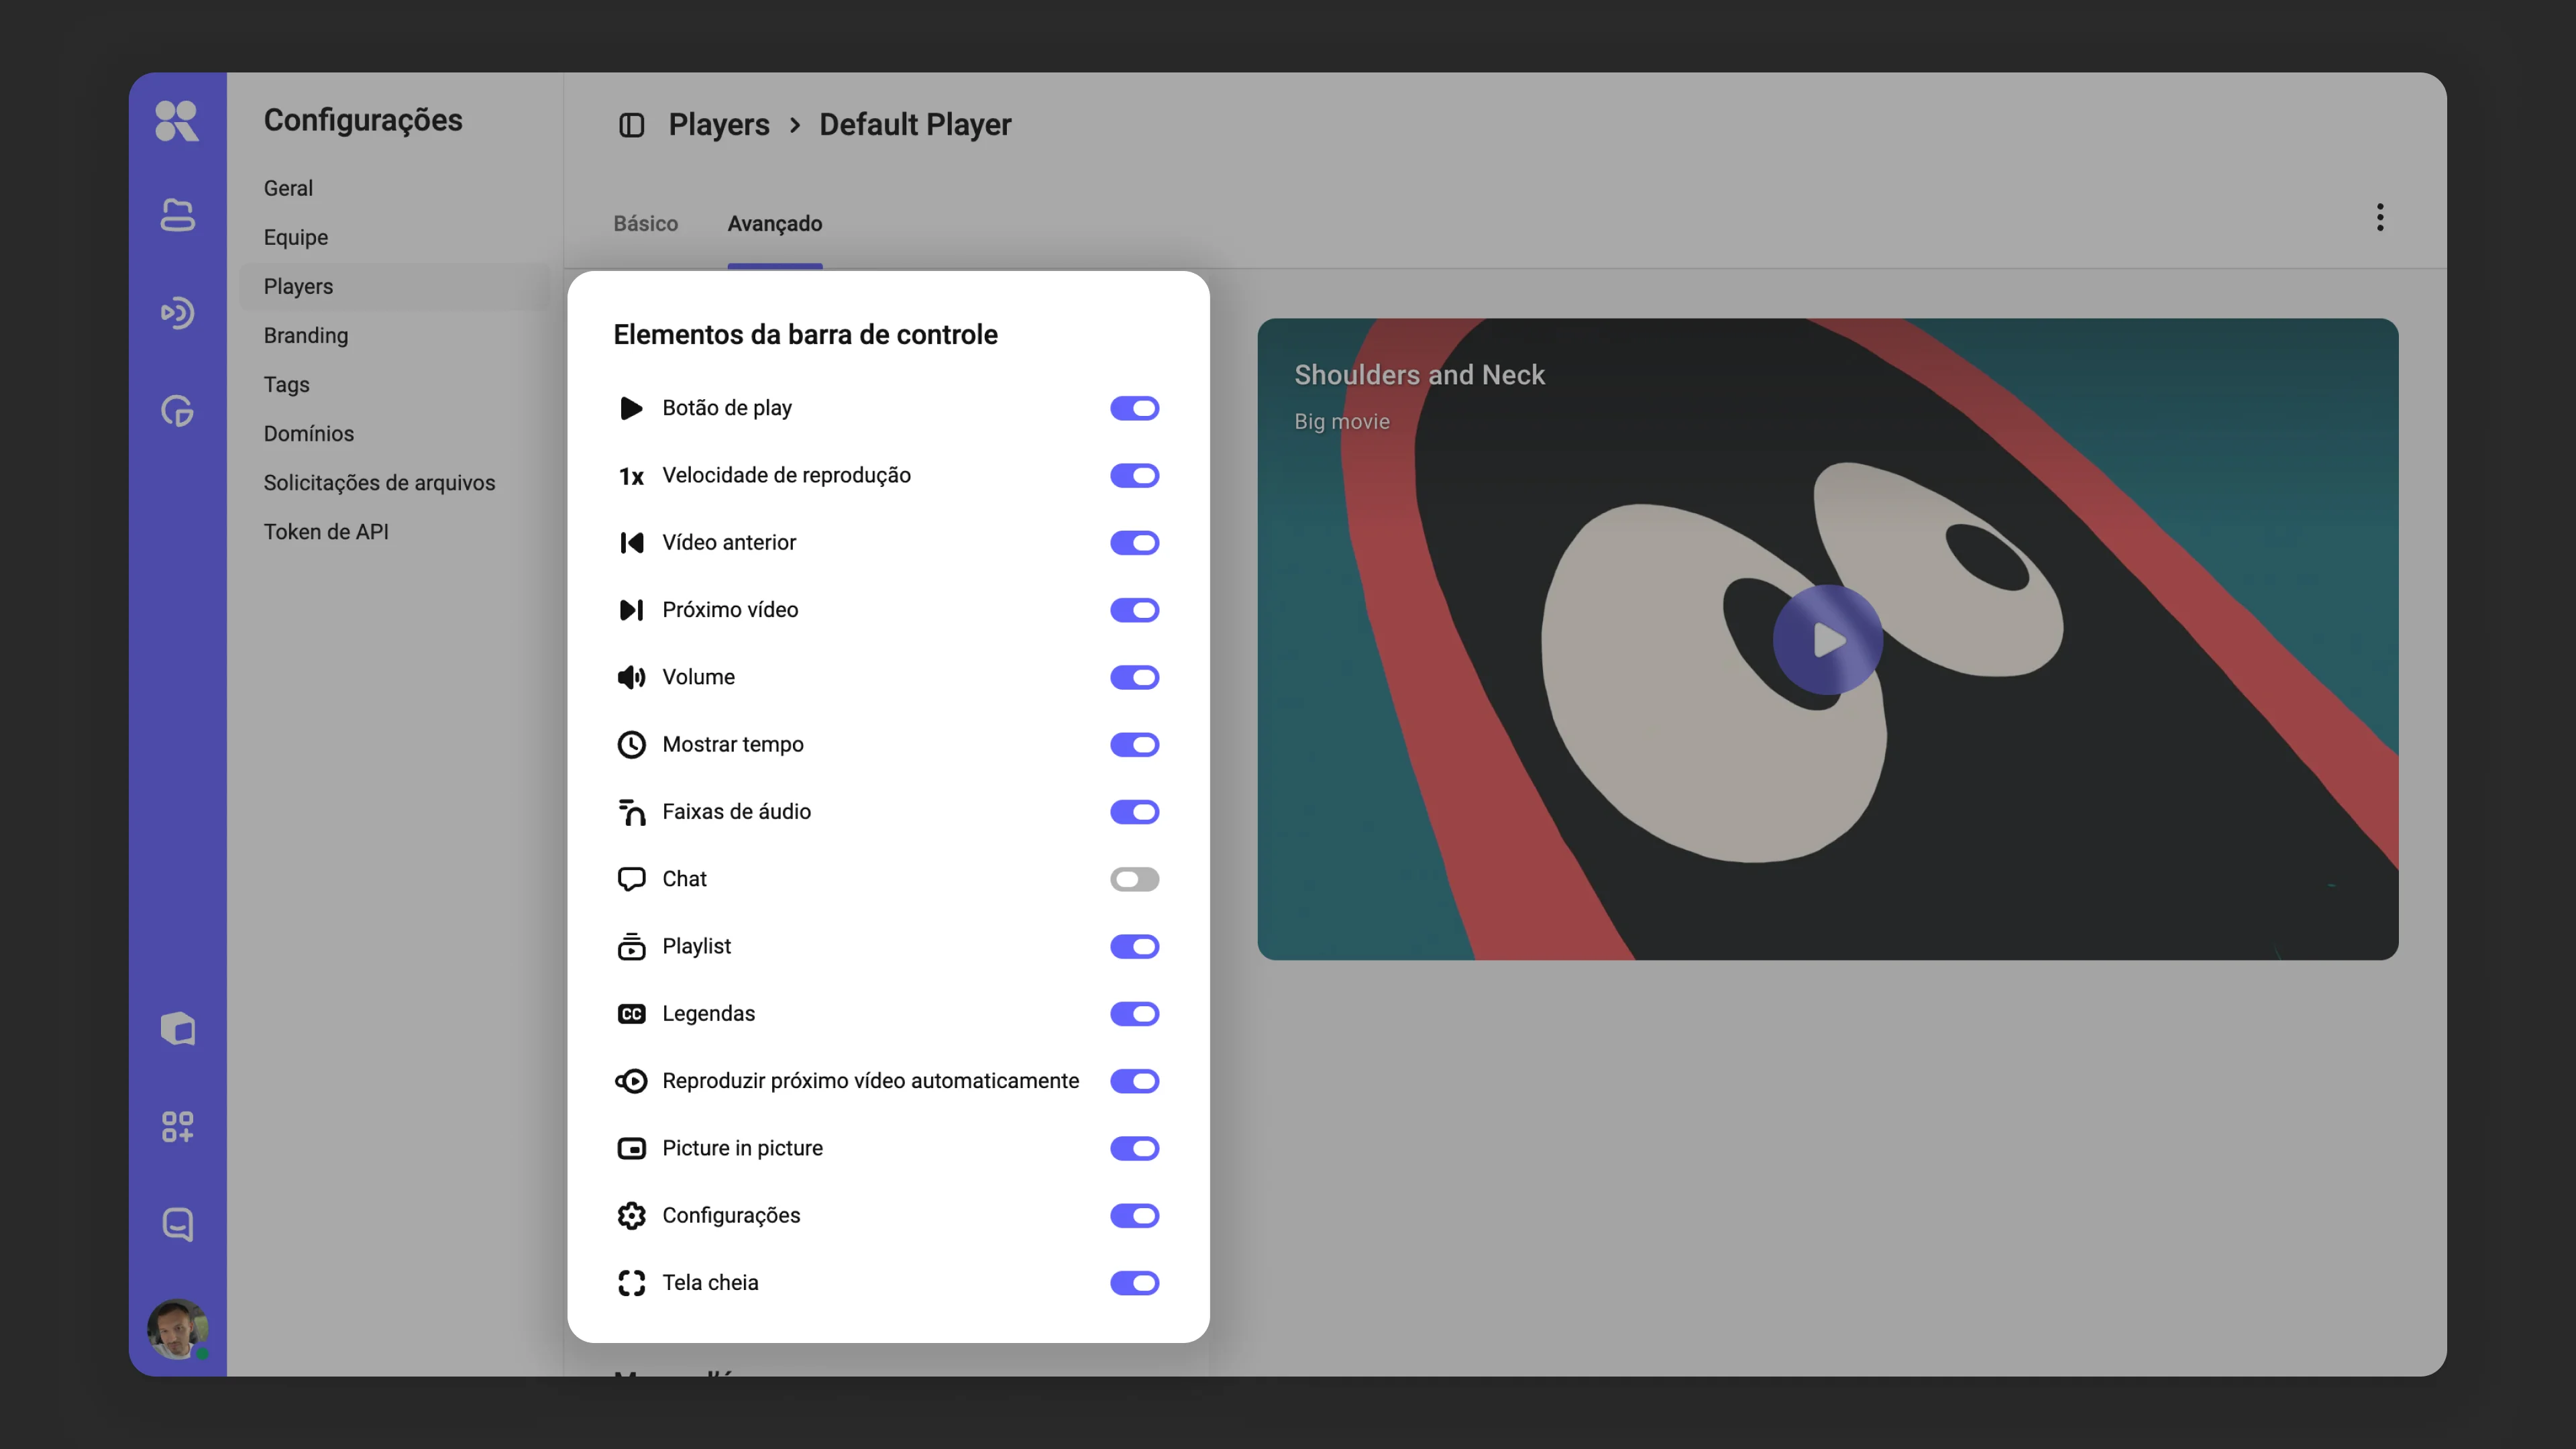2576x1449 pixels.
Task: Click the Players breadcrumb link
Action: (x=719, y=125)
